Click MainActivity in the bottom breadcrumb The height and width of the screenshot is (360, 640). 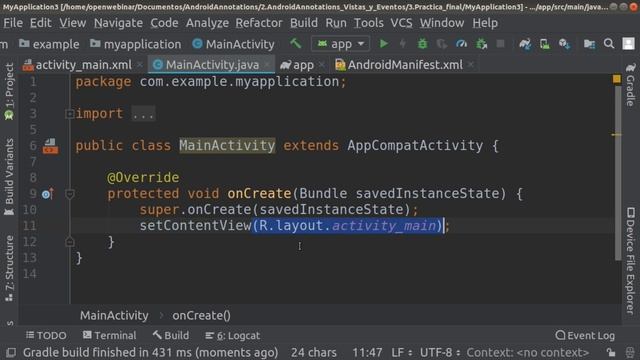point(114,316)
